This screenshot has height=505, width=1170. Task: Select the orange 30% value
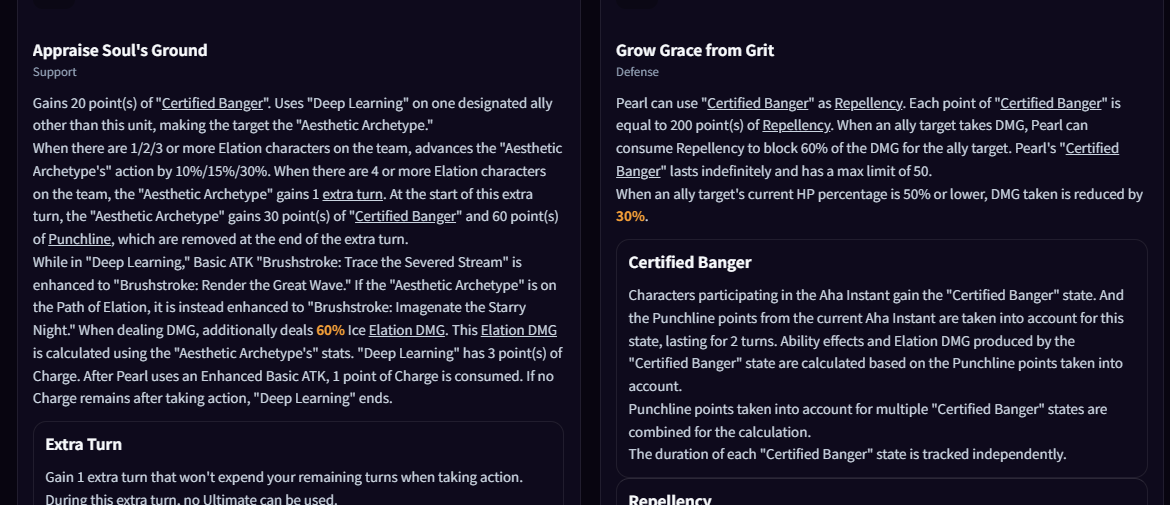tap(631, 217)
